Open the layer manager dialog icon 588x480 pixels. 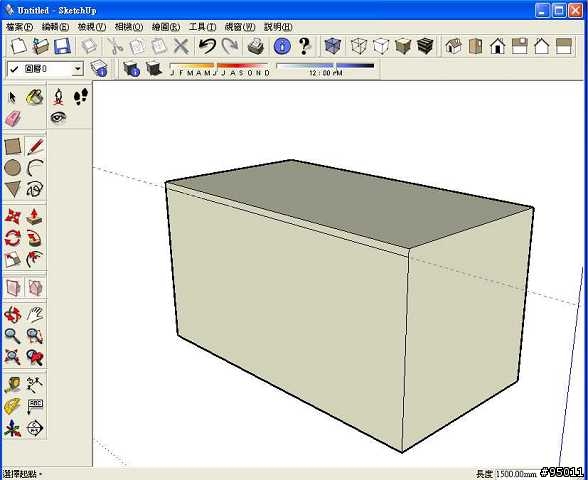99,69
